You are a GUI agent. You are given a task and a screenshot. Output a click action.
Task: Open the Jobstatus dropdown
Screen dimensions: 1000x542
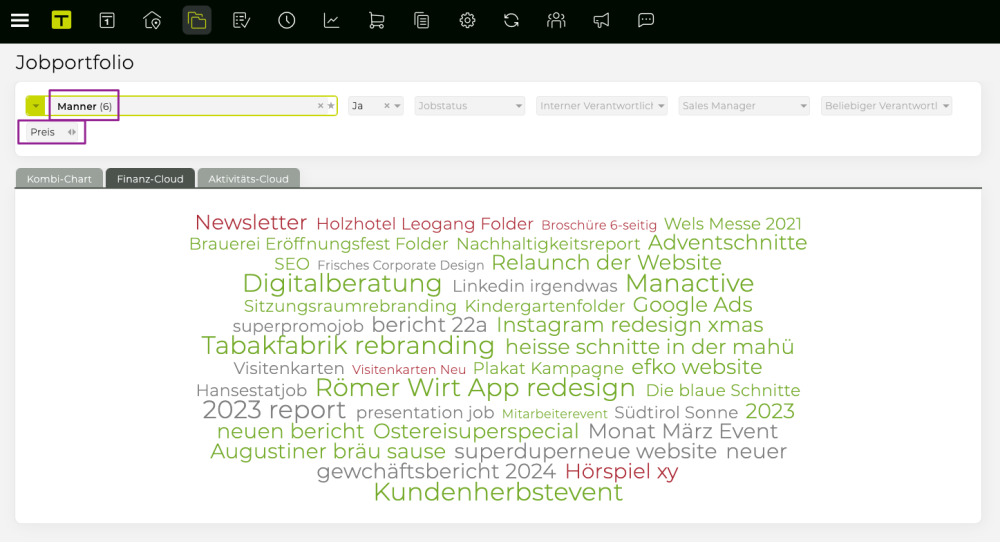(469, 106)
